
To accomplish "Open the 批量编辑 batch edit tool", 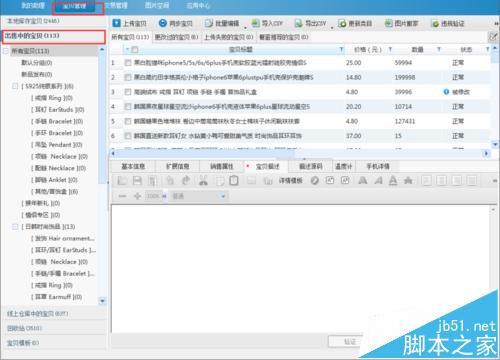I will pos(222,23).
